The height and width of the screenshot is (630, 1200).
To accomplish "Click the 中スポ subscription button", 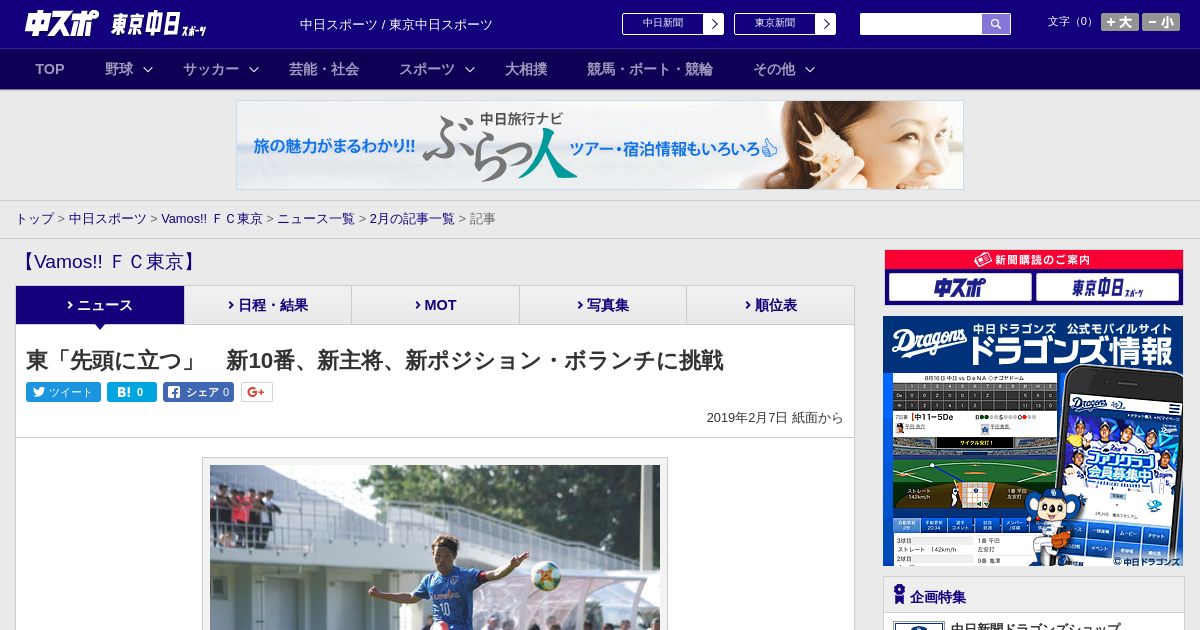I will pyautogui.click(x=960, y=287).
